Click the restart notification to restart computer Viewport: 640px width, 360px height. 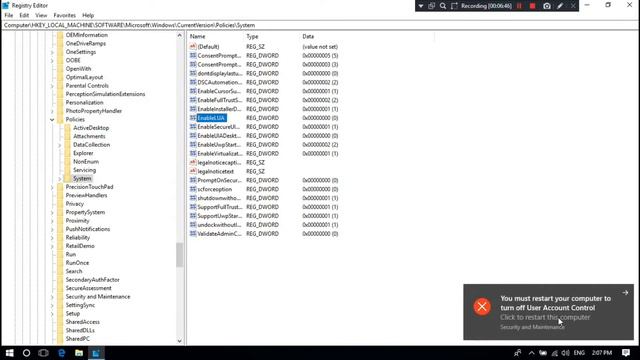tap(549, 312)
